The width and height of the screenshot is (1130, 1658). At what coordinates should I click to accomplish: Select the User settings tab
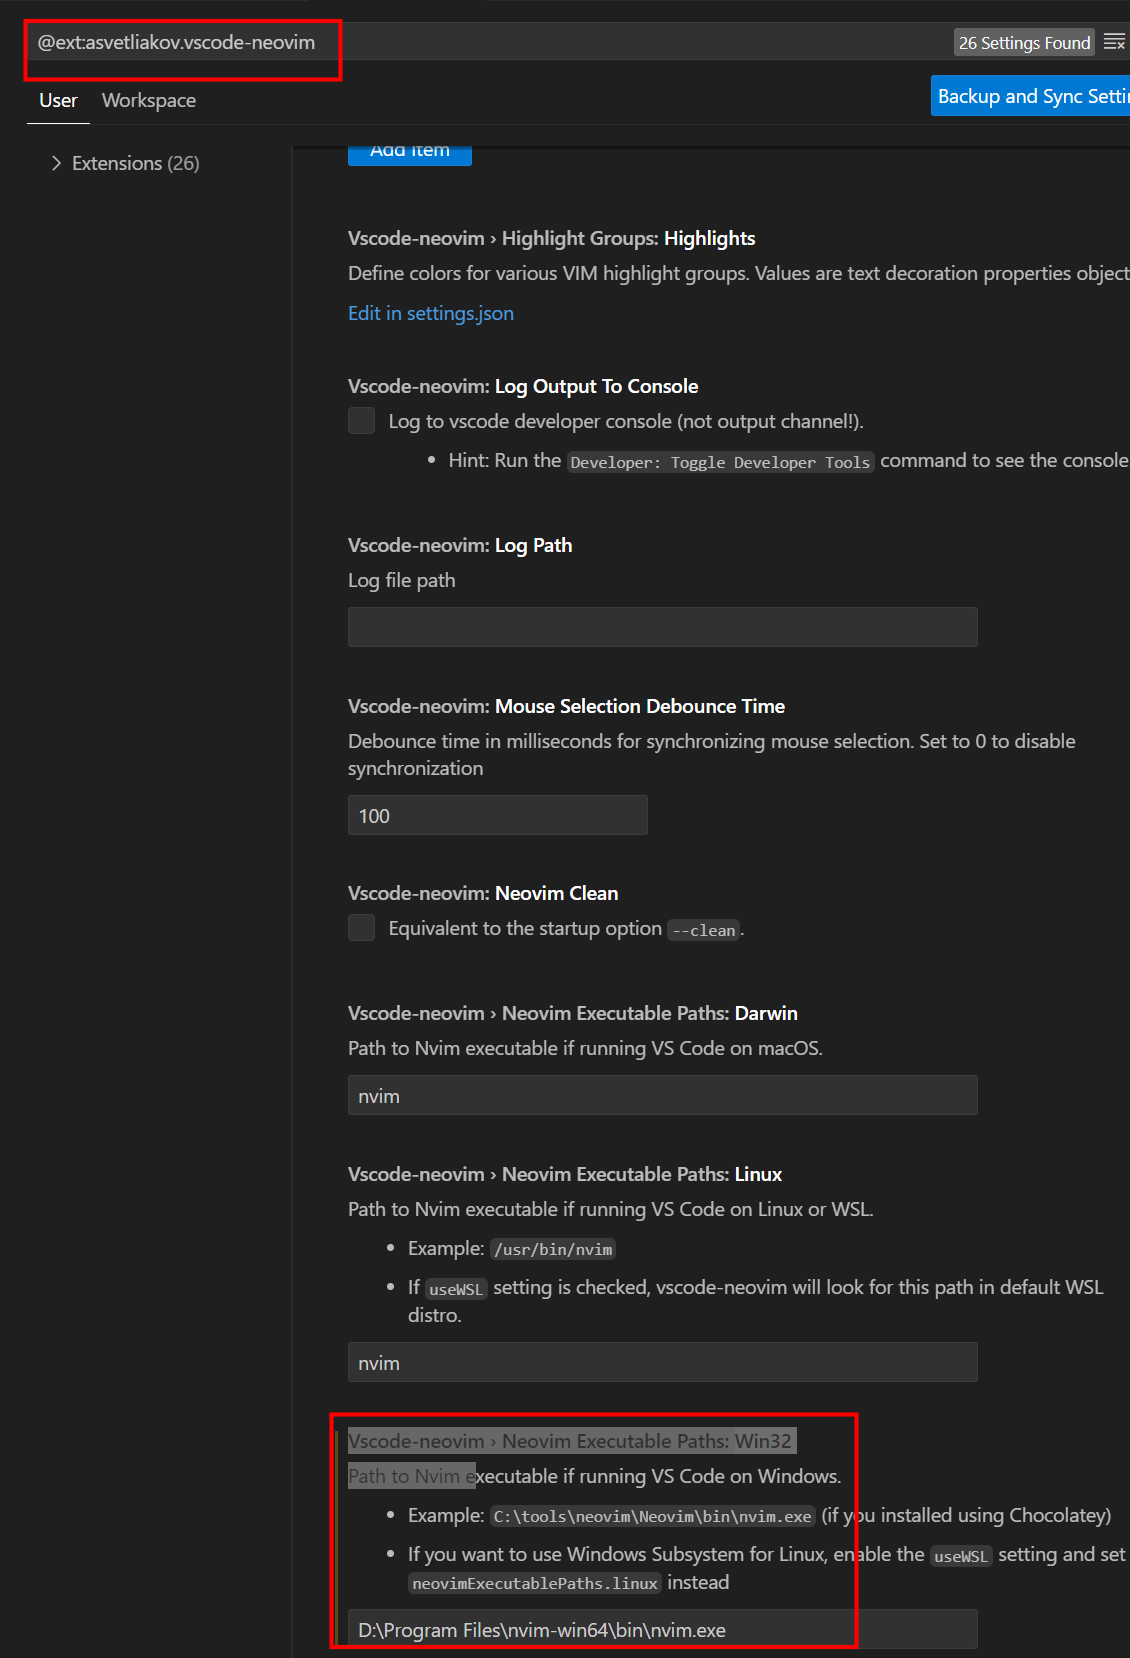58,100
